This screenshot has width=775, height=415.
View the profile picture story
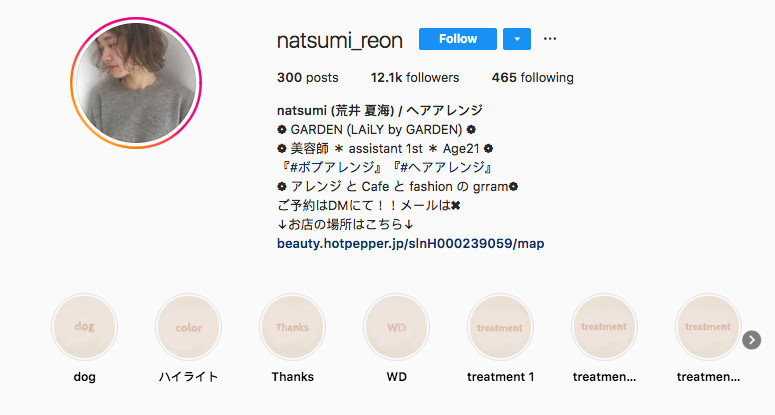(136, 83)
